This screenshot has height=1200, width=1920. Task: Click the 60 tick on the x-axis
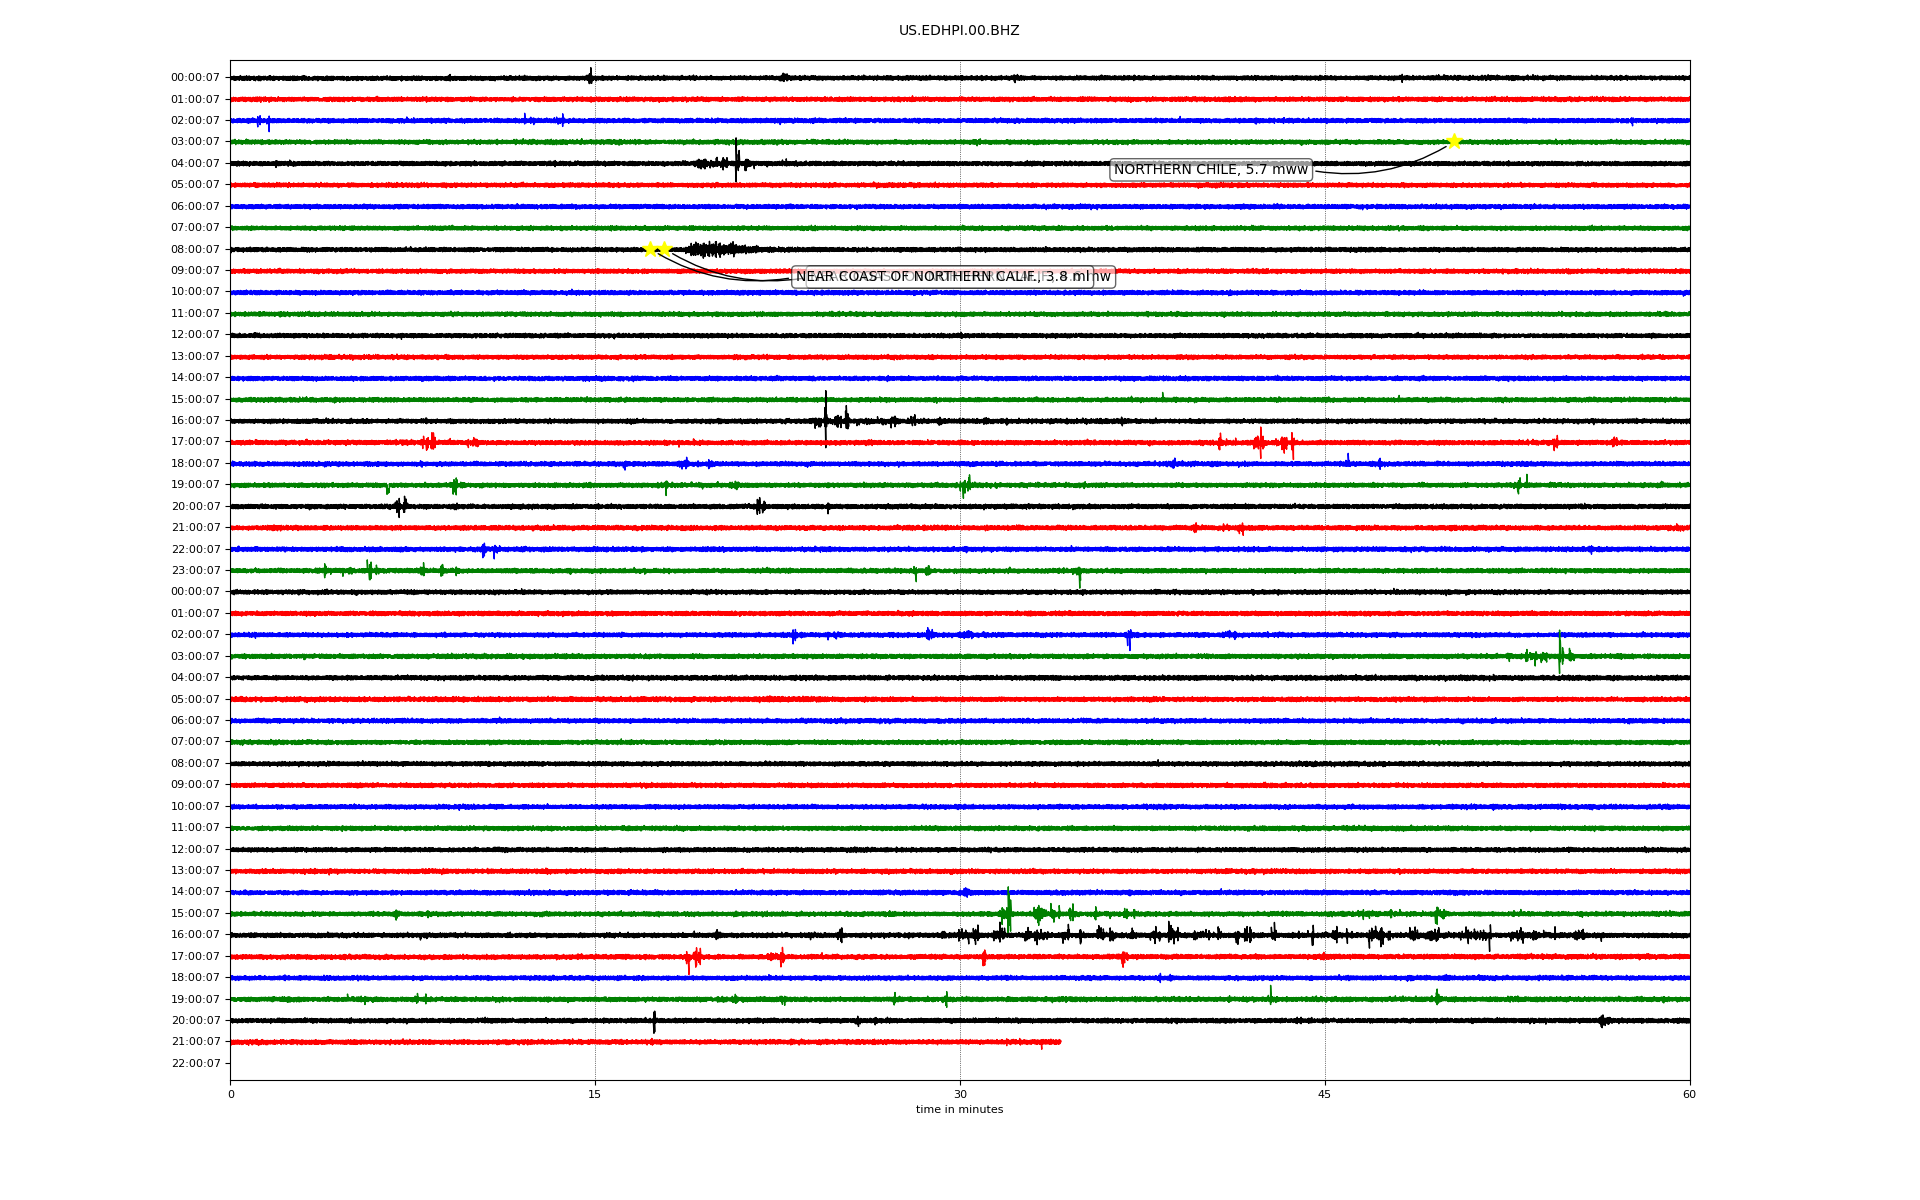click(x=1689, y=1094)
